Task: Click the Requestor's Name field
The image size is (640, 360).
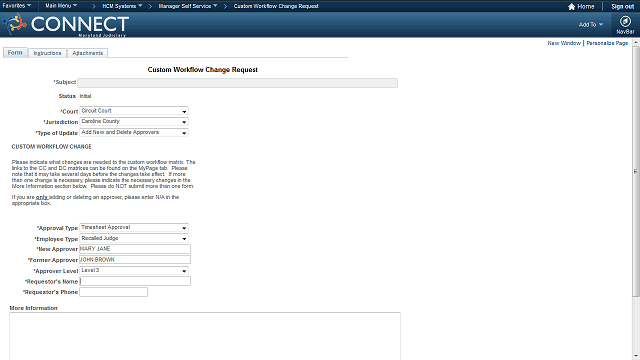Action: [135, 281]
